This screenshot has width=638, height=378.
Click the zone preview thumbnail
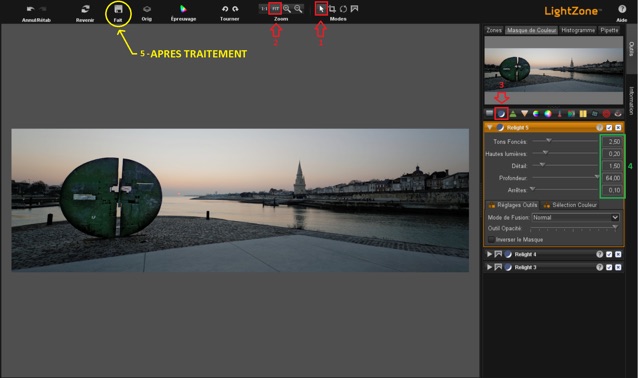553,70
